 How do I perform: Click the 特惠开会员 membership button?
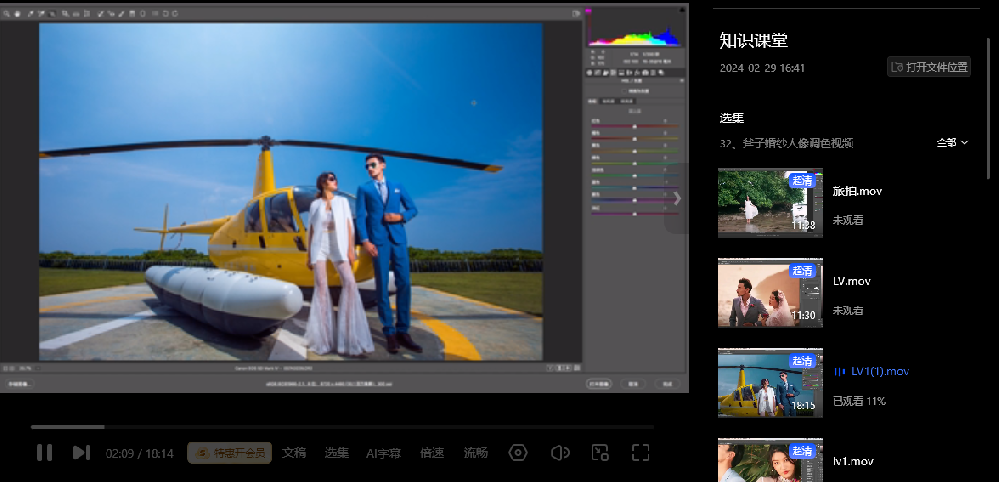229,453
